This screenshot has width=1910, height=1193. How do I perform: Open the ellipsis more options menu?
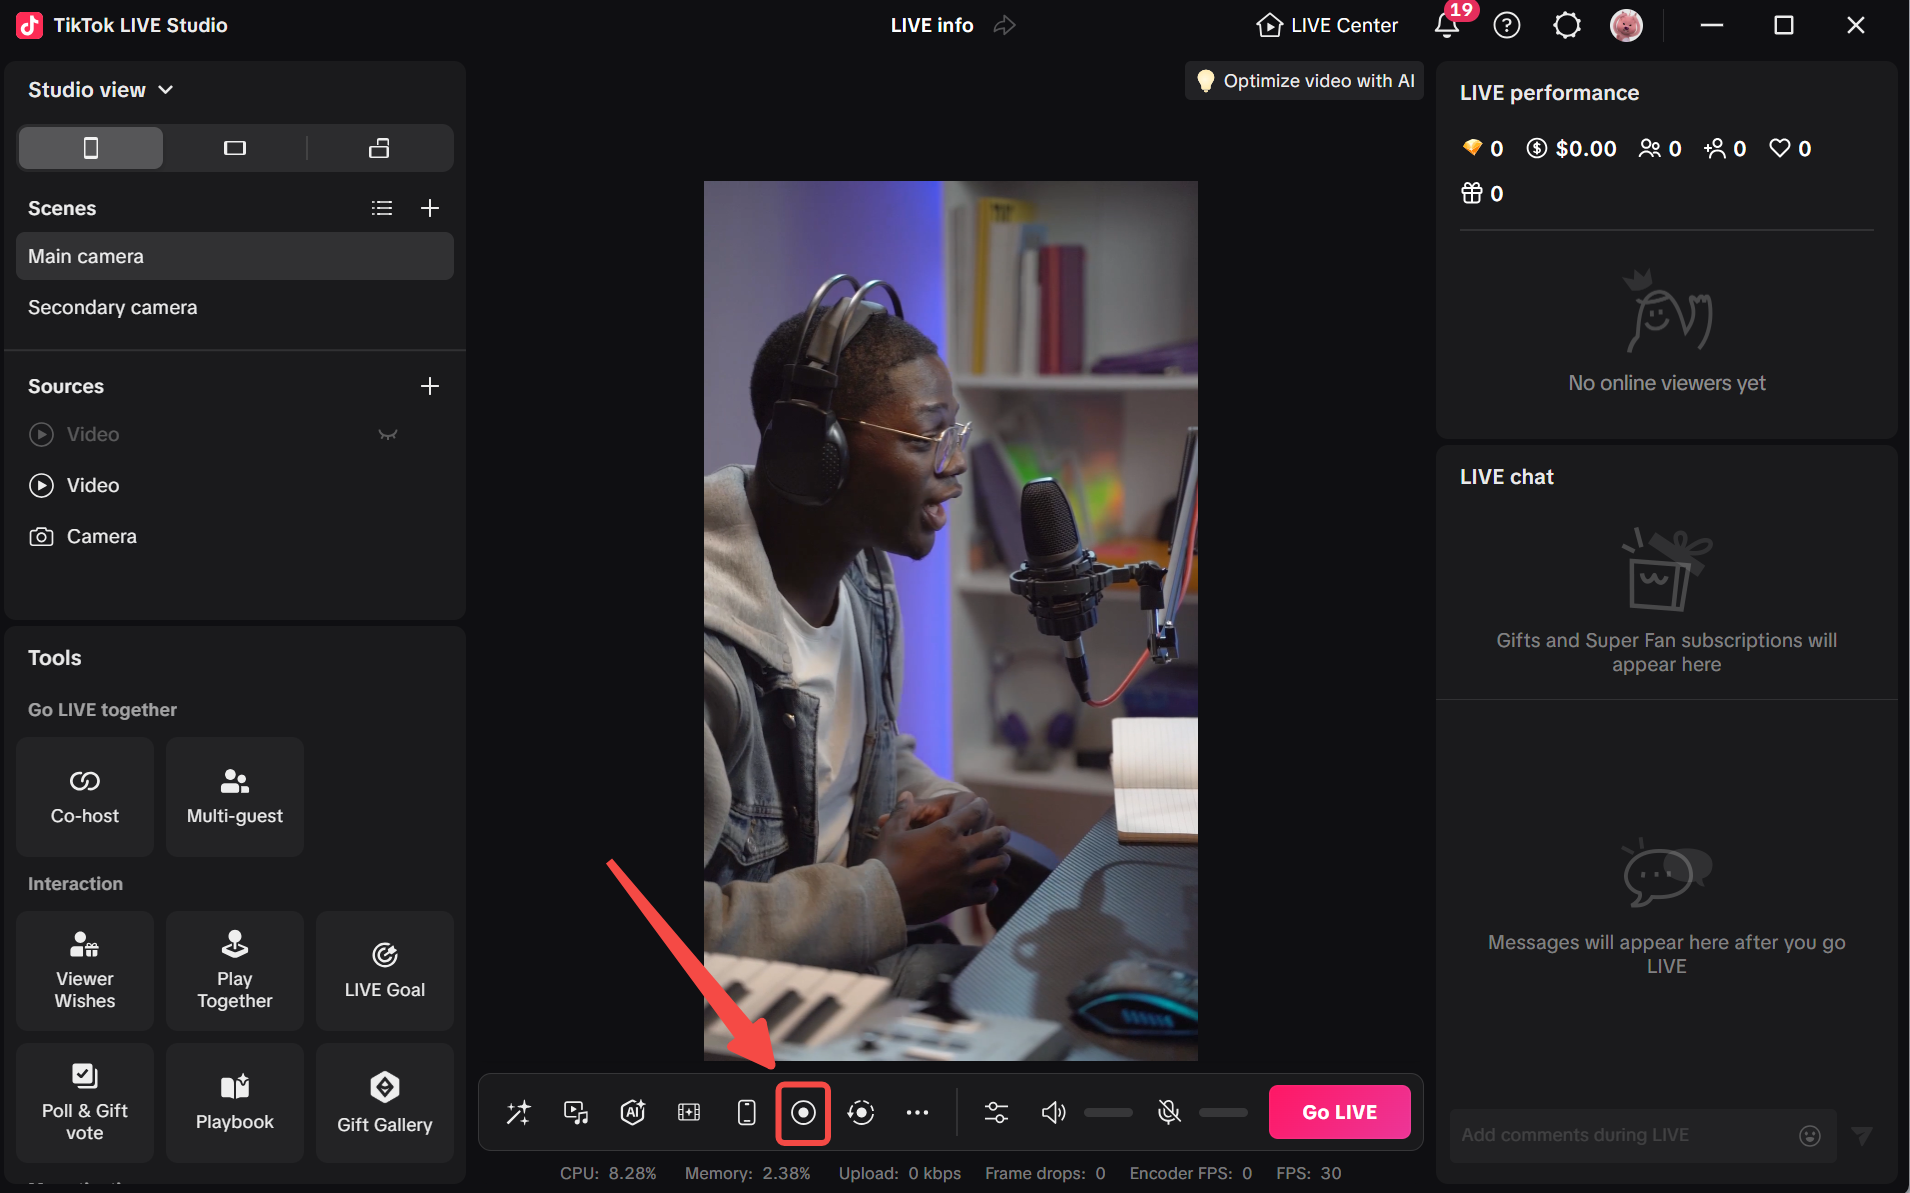pyautogui.click(x=917, y=1112)
